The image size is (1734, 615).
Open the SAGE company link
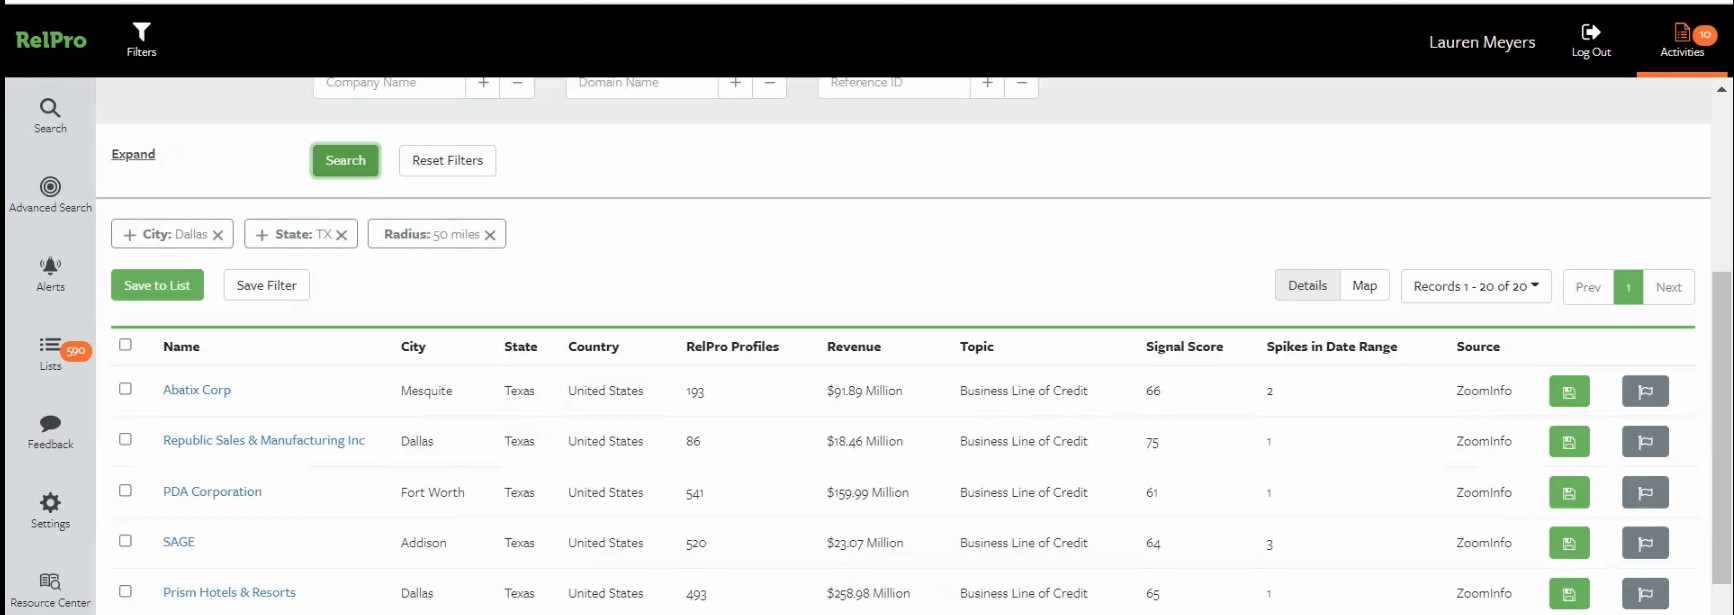pyautogui.click(x=179, y=541)
